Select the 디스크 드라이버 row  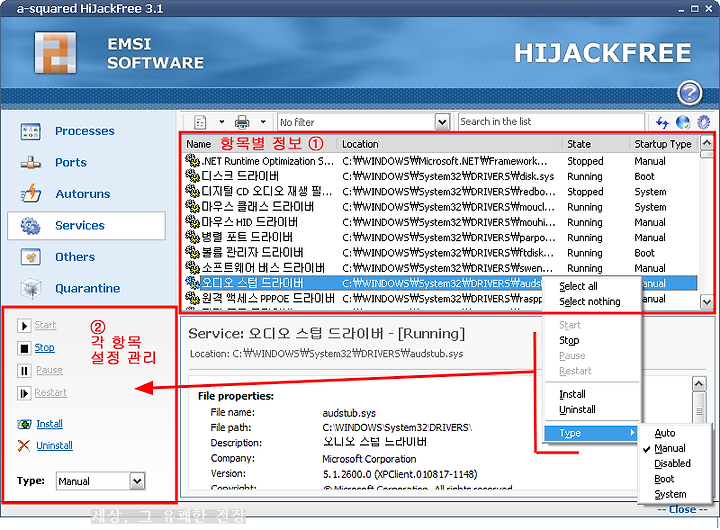(x=440, y=176)
